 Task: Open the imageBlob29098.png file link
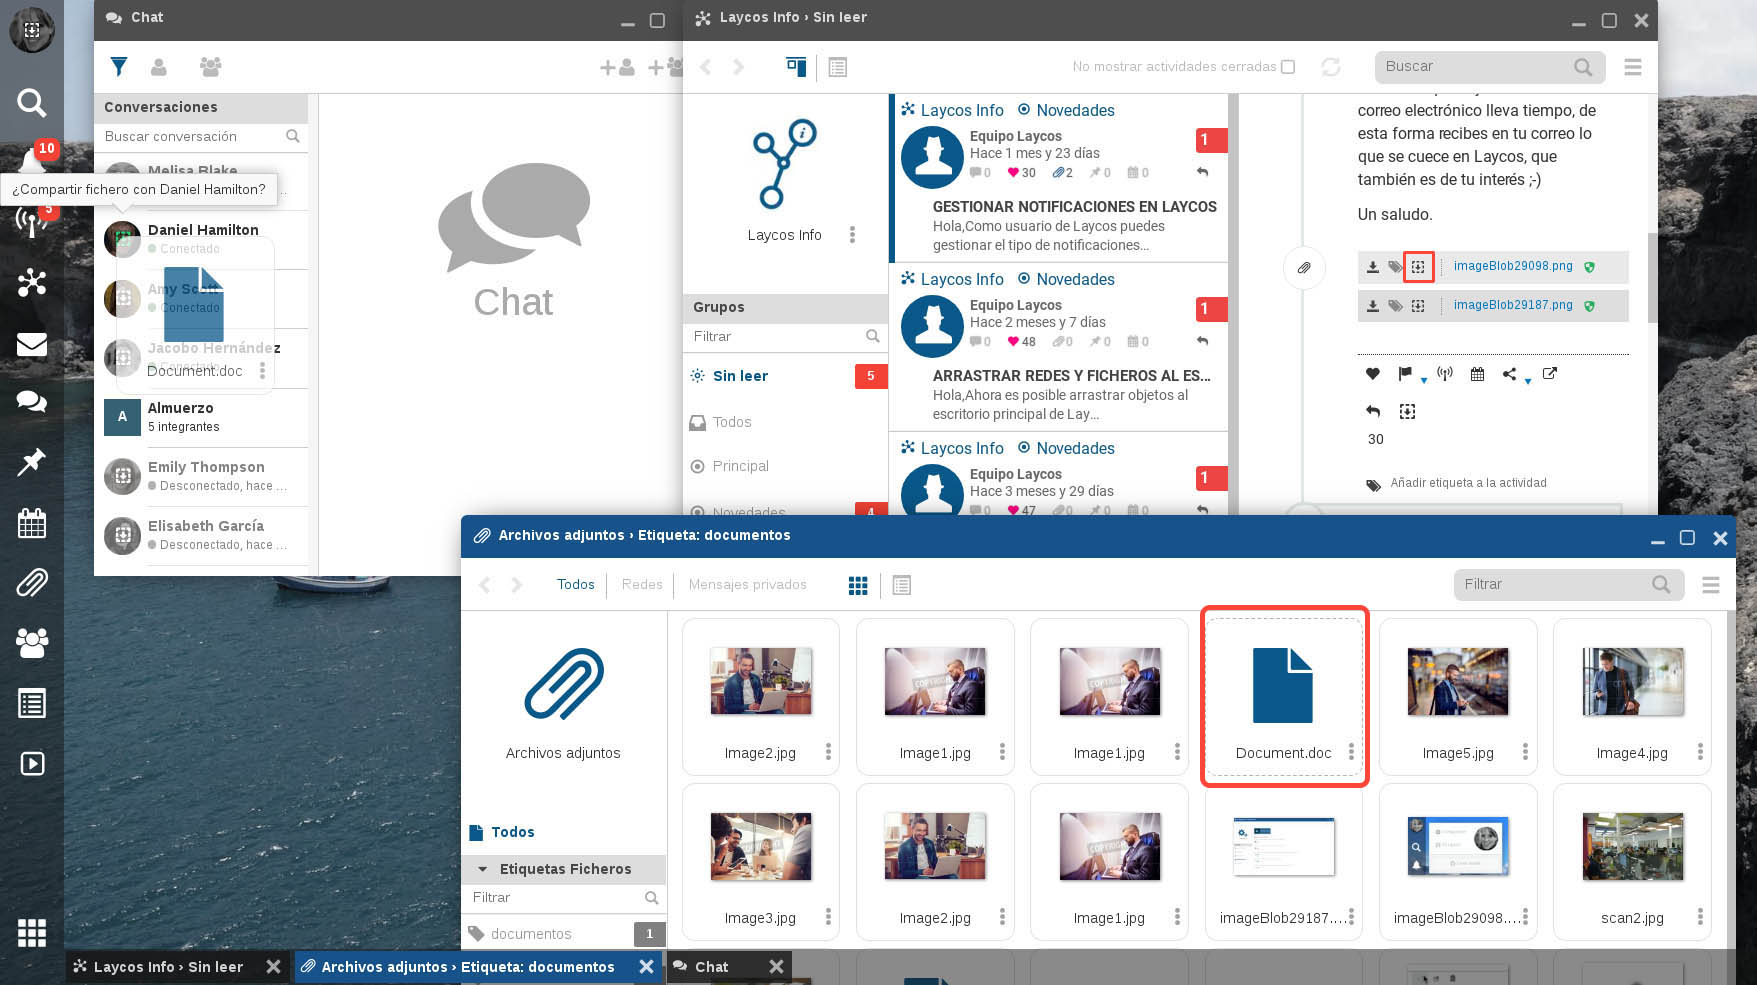[1513, 267]
